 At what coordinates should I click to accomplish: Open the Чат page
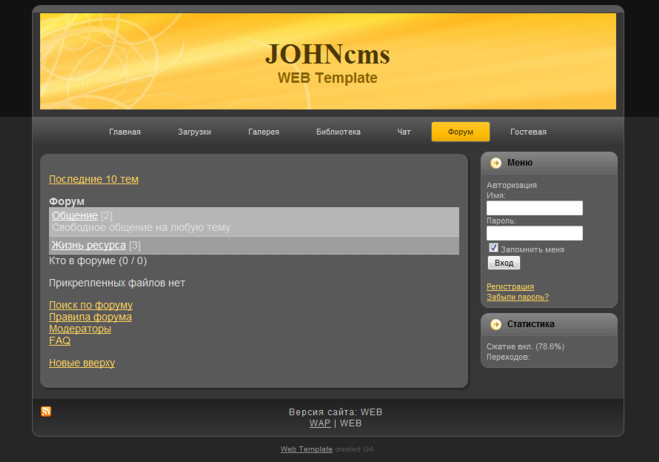404,132
